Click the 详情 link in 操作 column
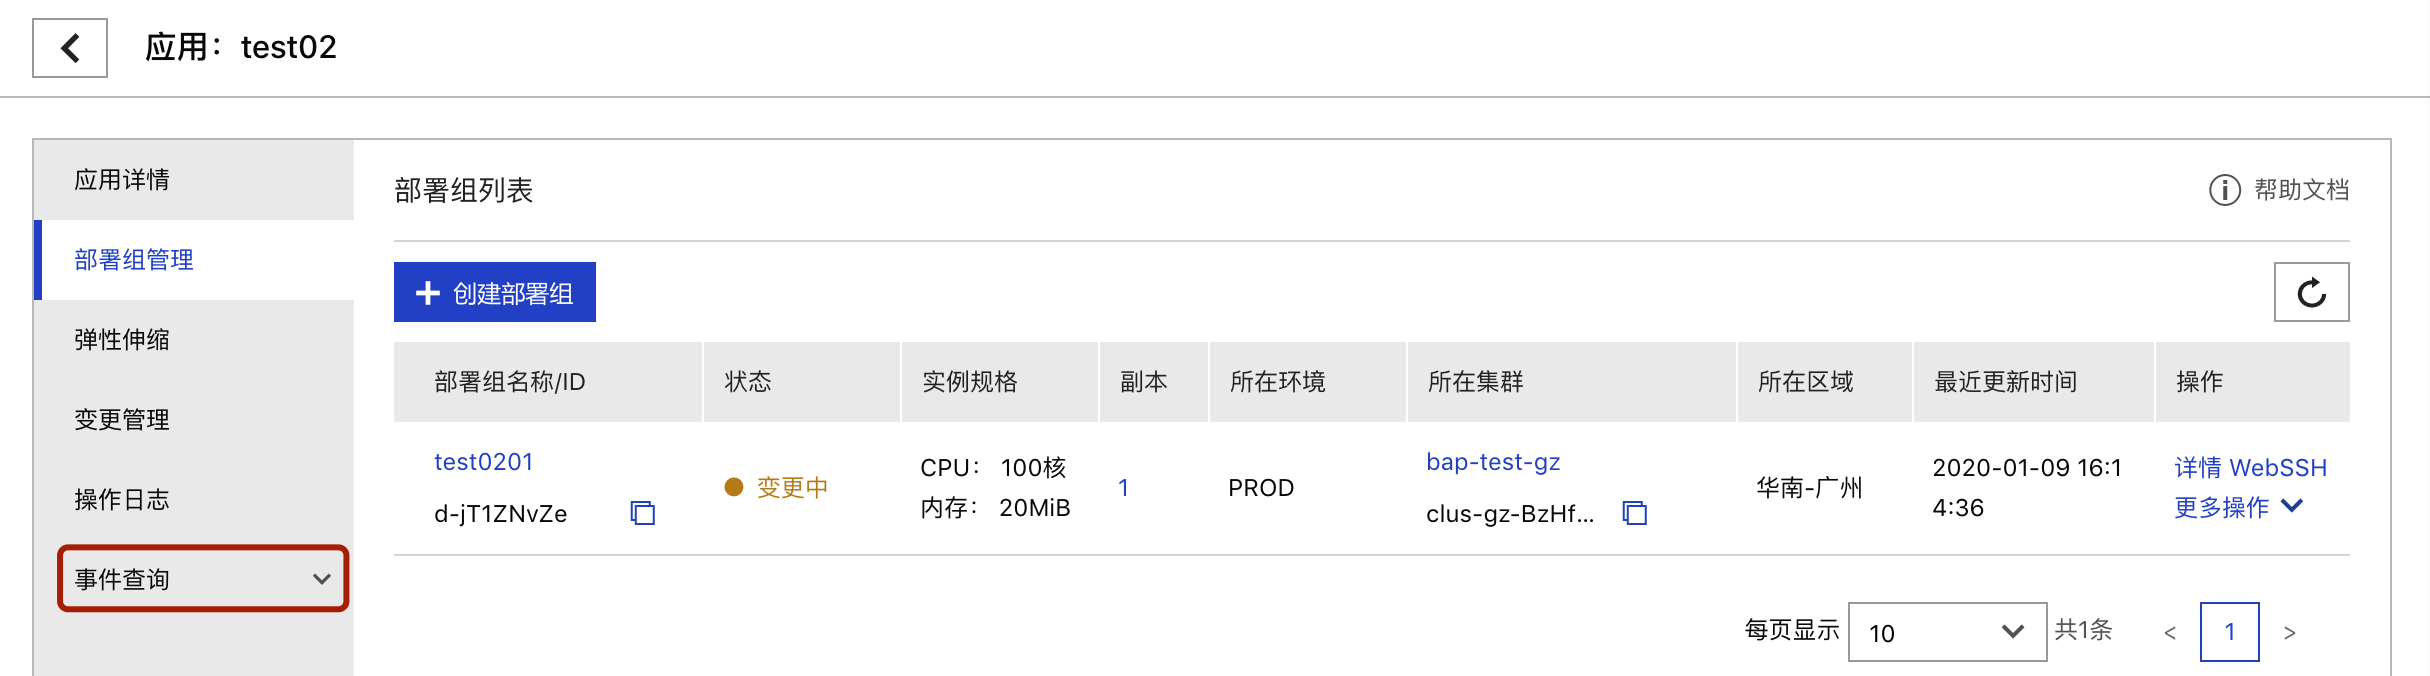The width and height of the screenshot is (2430, 676). (2198, 467)
